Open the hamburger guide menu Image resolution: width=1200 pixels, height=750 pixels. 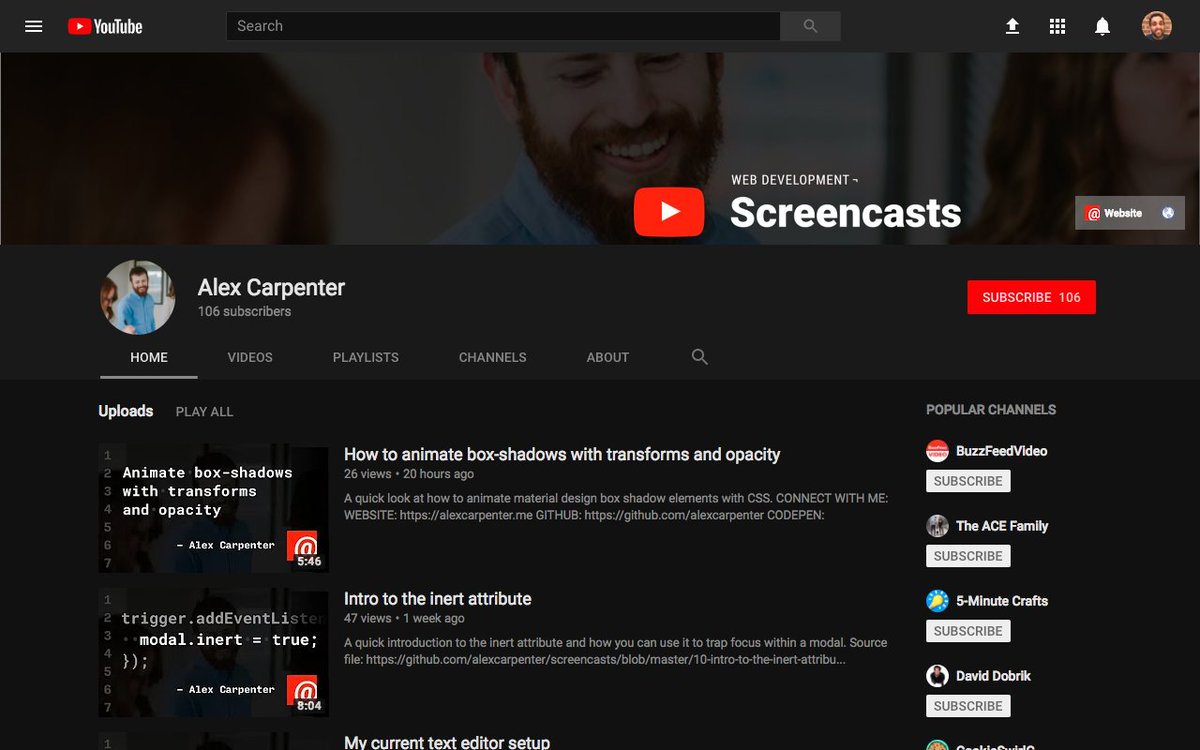[34, 26]
